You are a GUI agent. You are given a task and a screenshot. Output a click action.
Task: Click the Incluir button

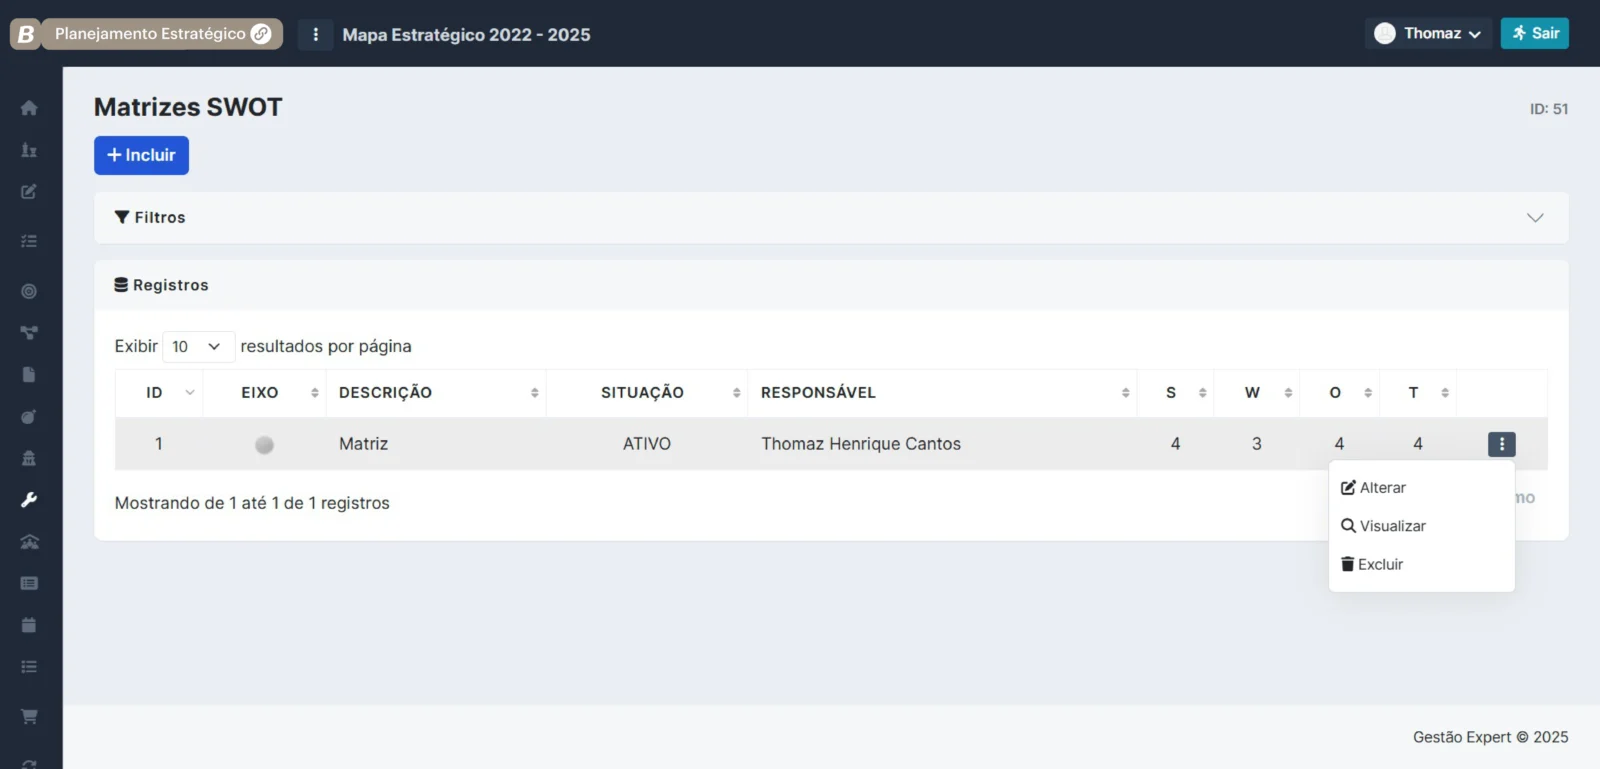pyautogui.click(x=141, y=155)
